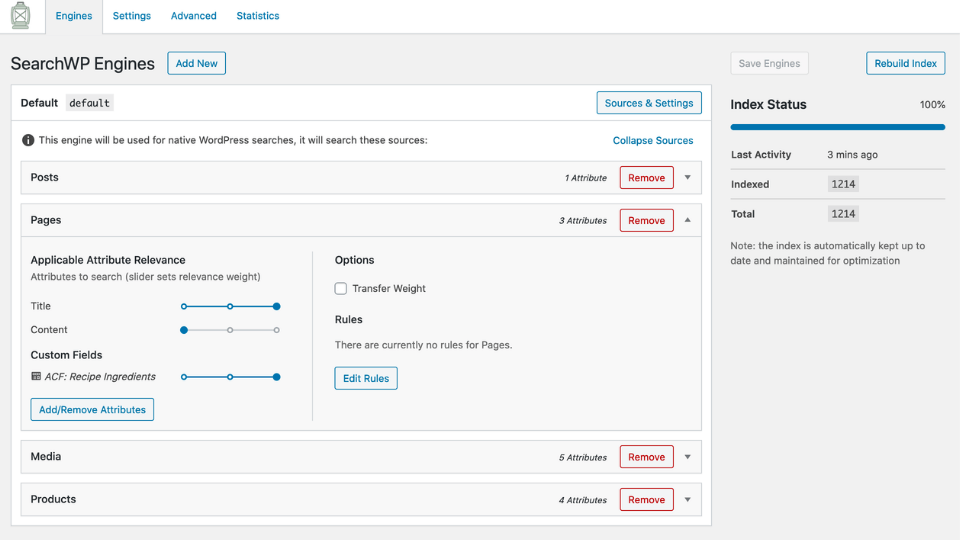Click the 'default' engine slug label
This screenshot has height=540, width=960.
[89, 103]
